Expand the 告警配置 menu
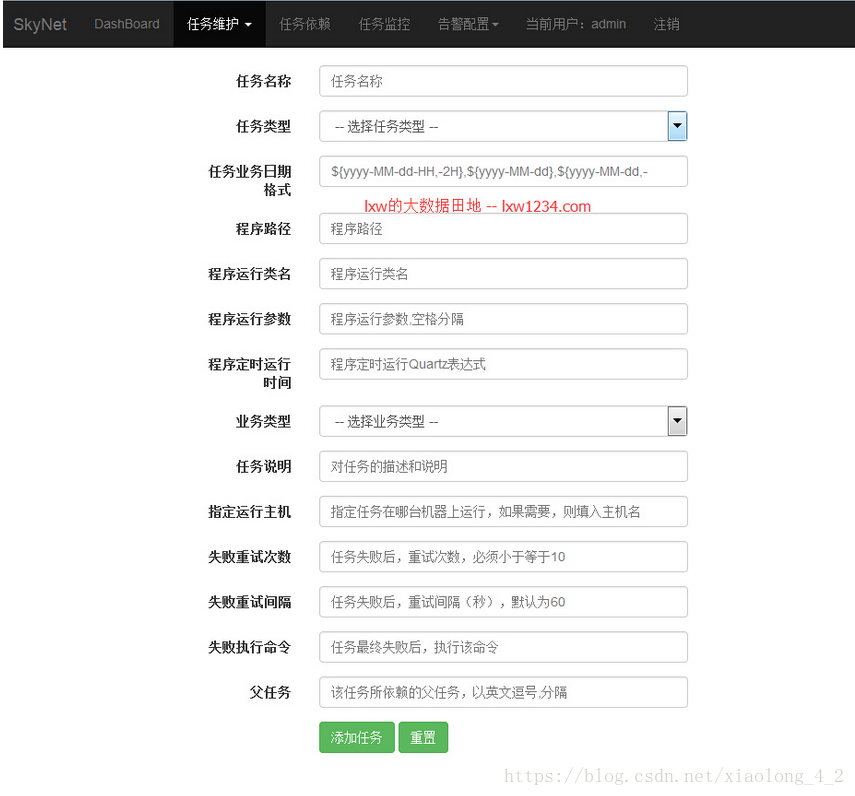The width and height of the screenshot is (855, 796). click(468, 24)
